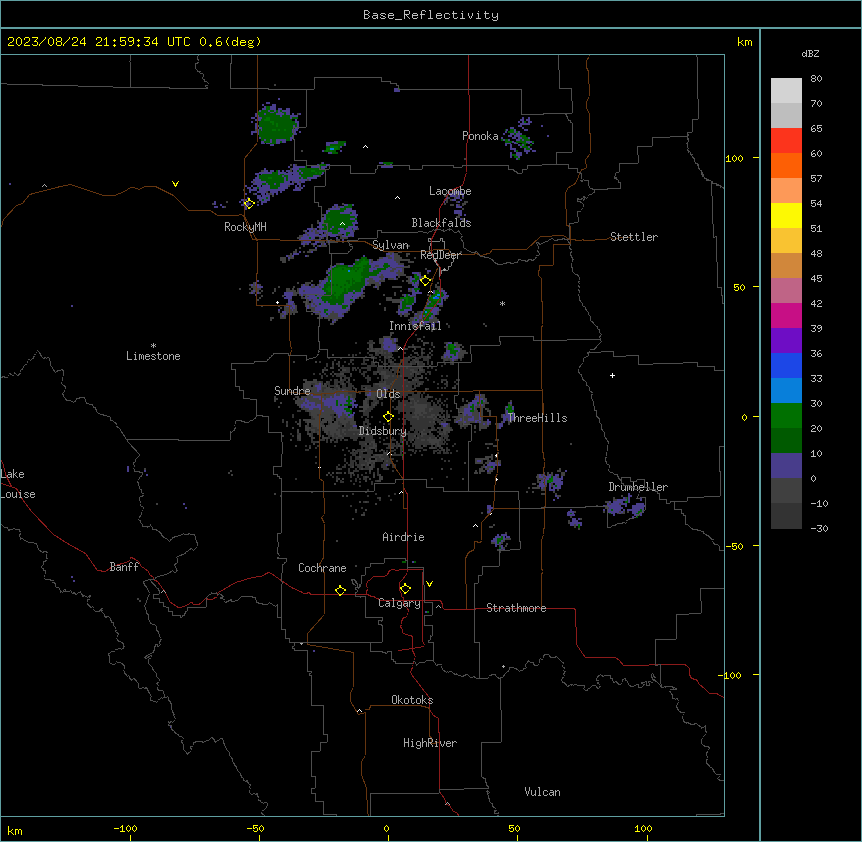Click the Airdrie label

point(403,537)
